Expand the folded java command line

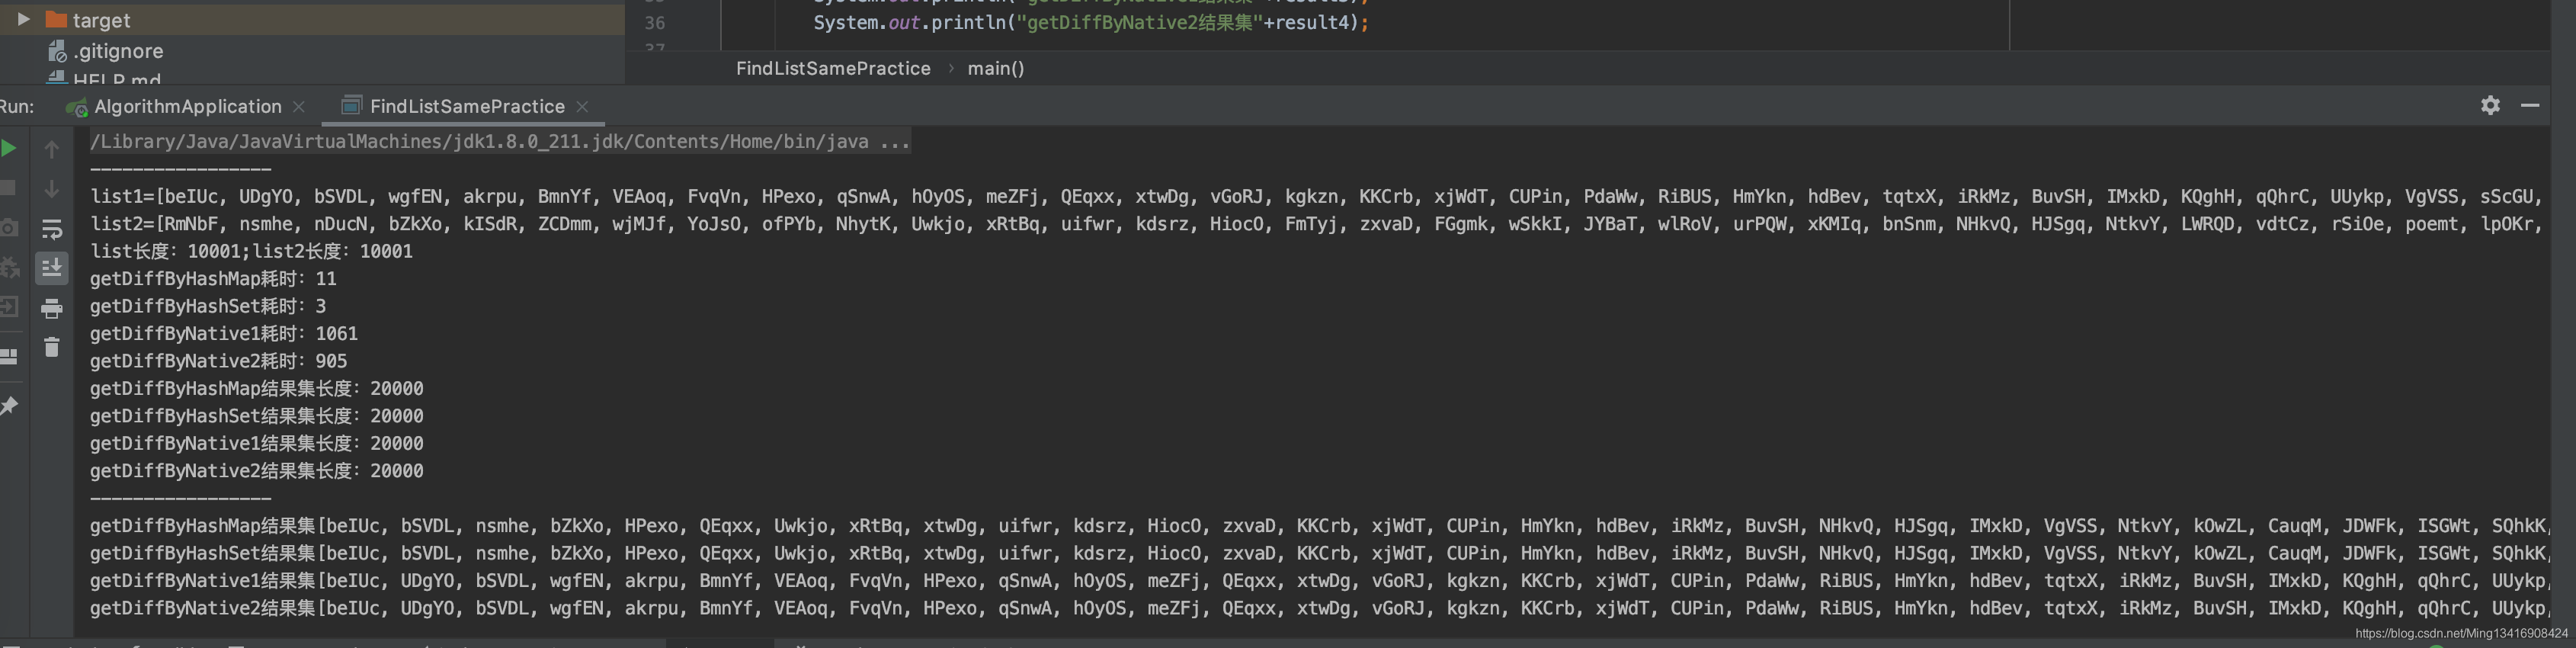pyautogui.click(x=500, y=142)
